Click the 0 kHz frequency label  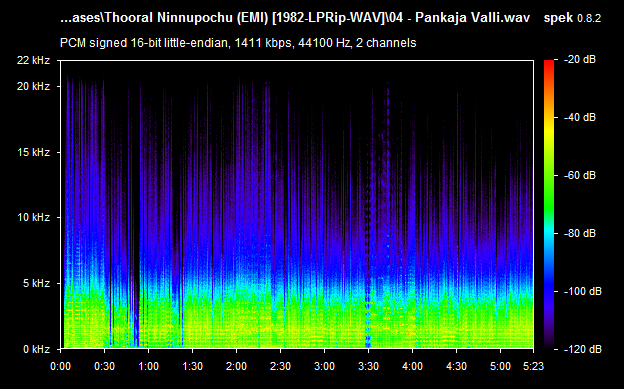point(36,349)
